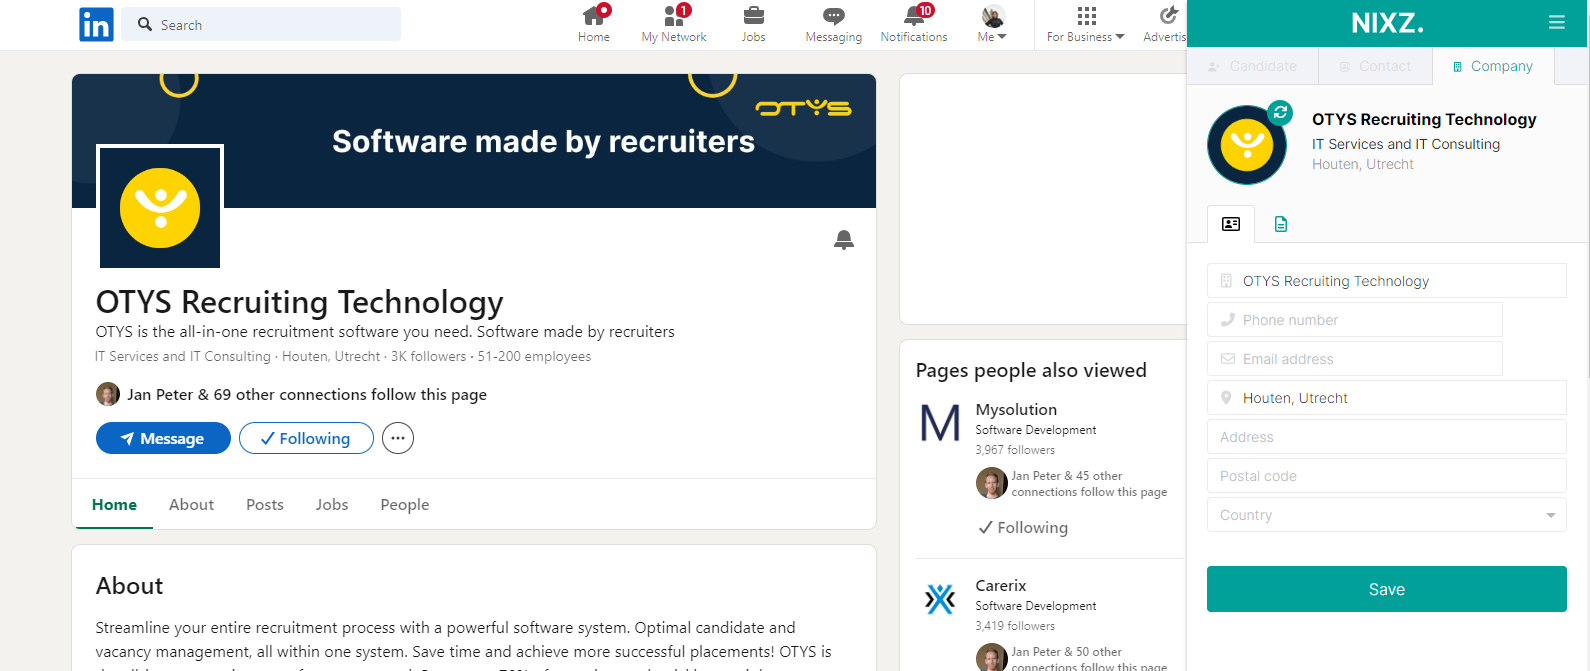Open Jan Peter & 69 other connections link
Image resolution: width=1590 pixels, height=671 pixels.
(307, 395)
